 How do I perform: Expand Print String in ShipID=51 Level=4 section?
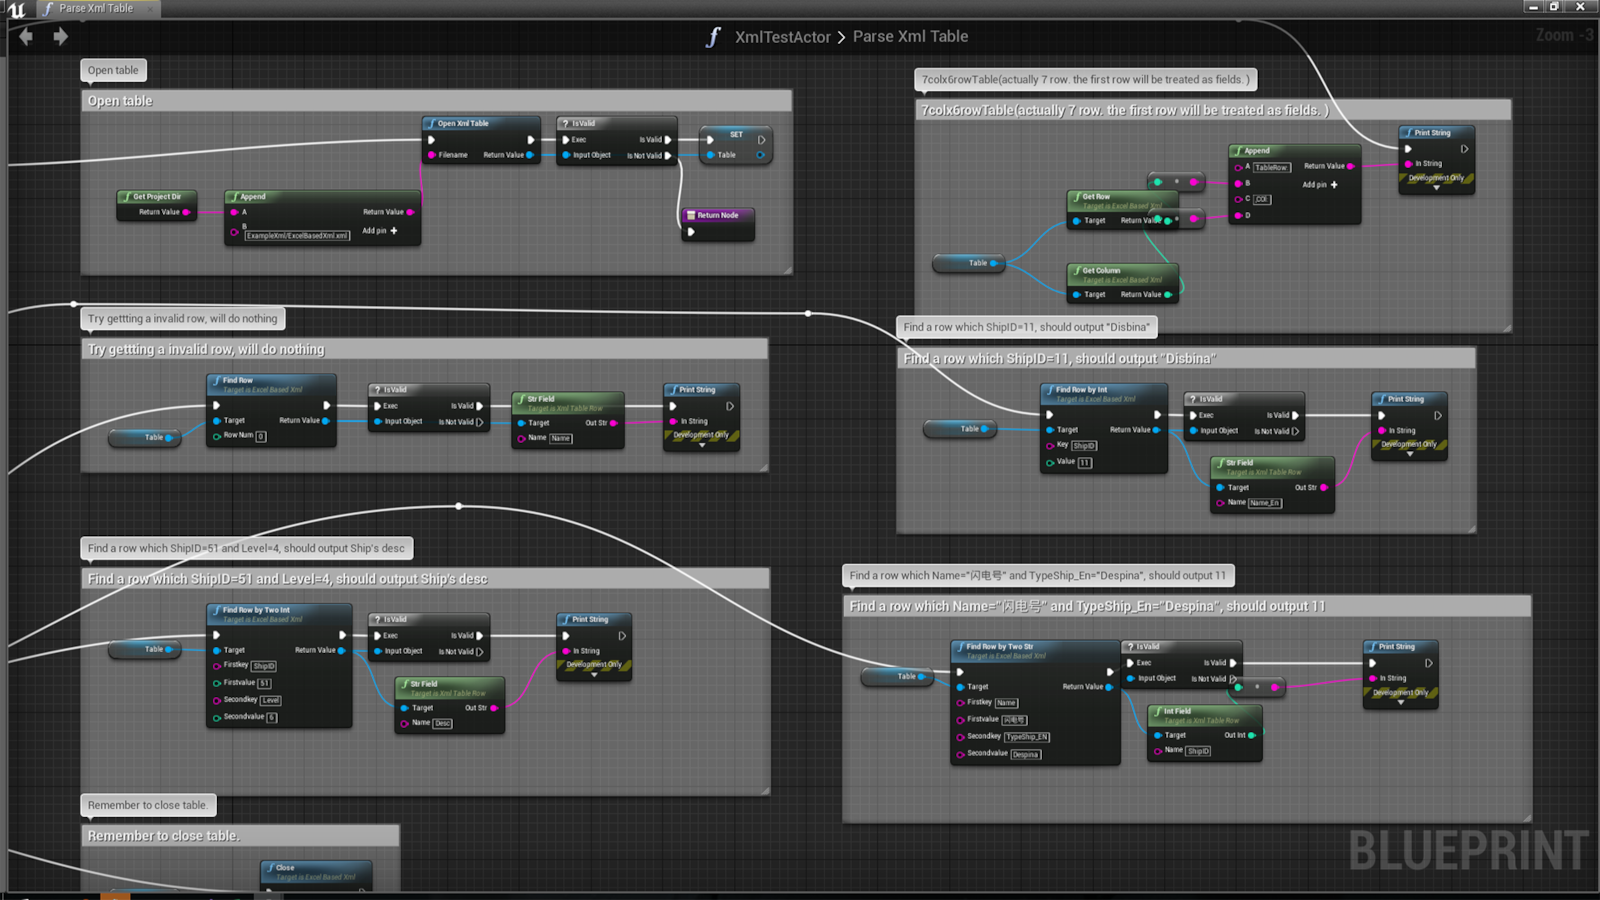594,675
